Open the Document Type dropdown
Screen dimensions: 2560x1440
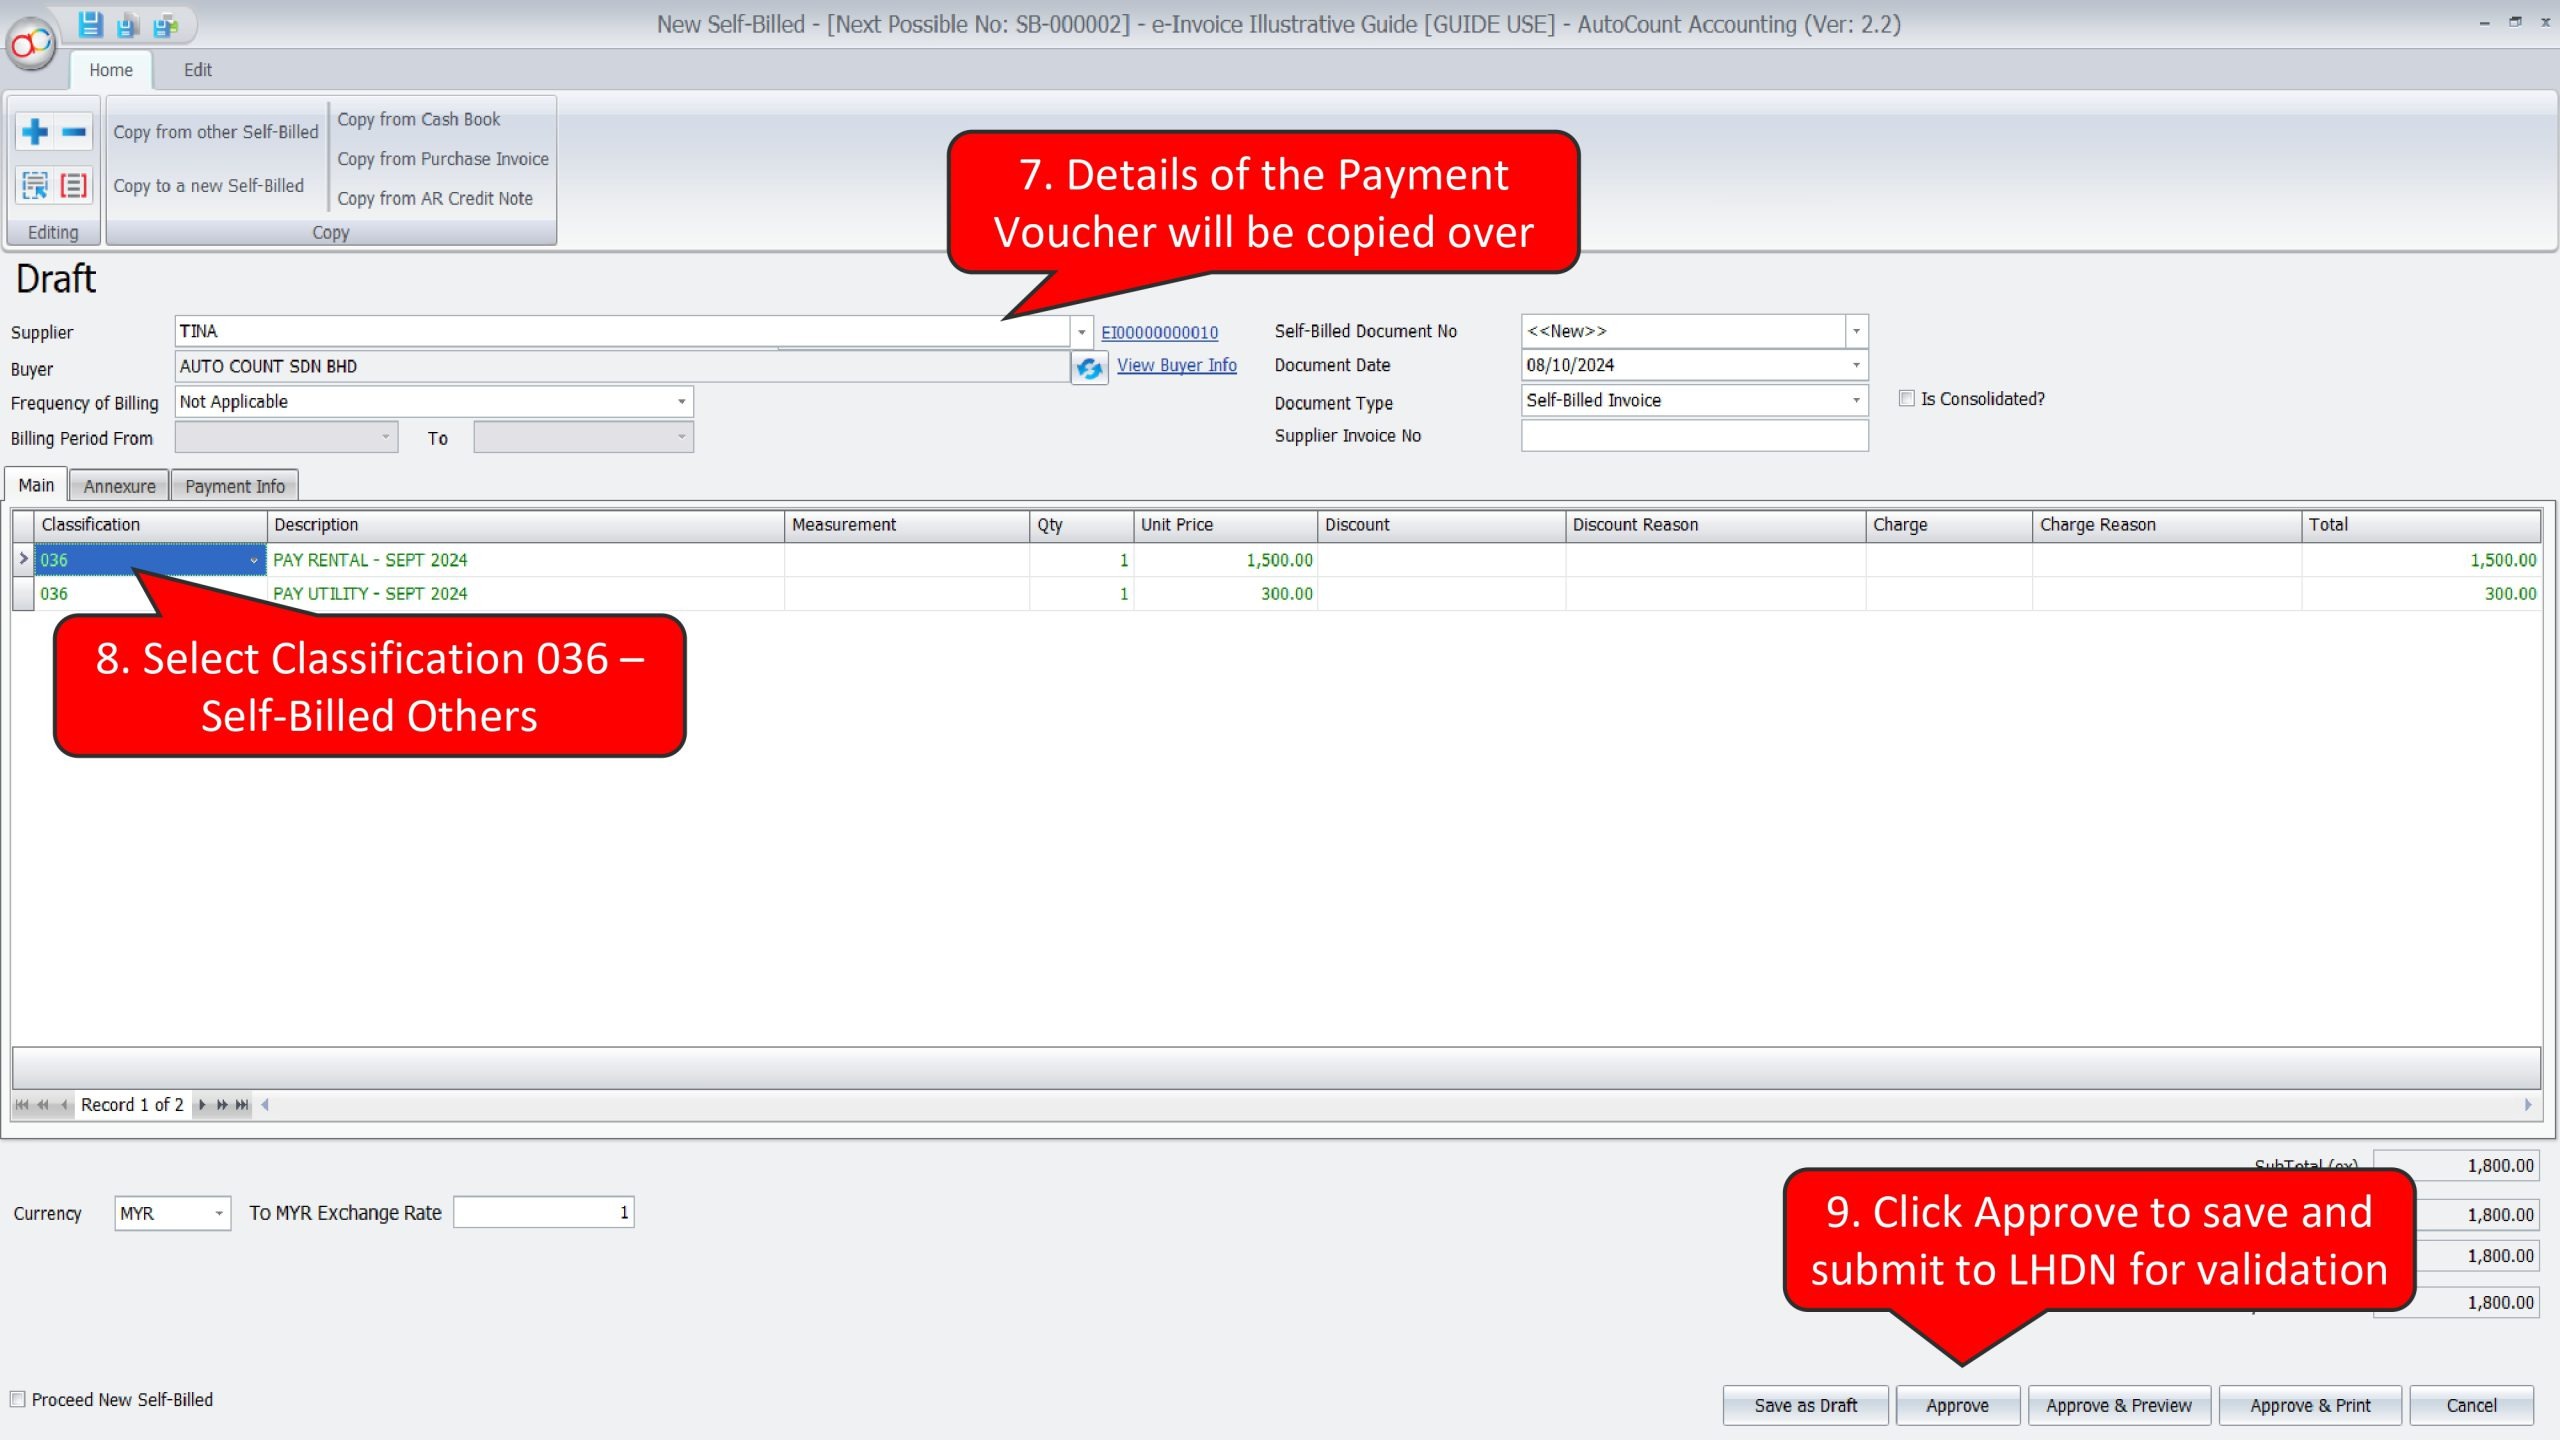pos(1855,400)
